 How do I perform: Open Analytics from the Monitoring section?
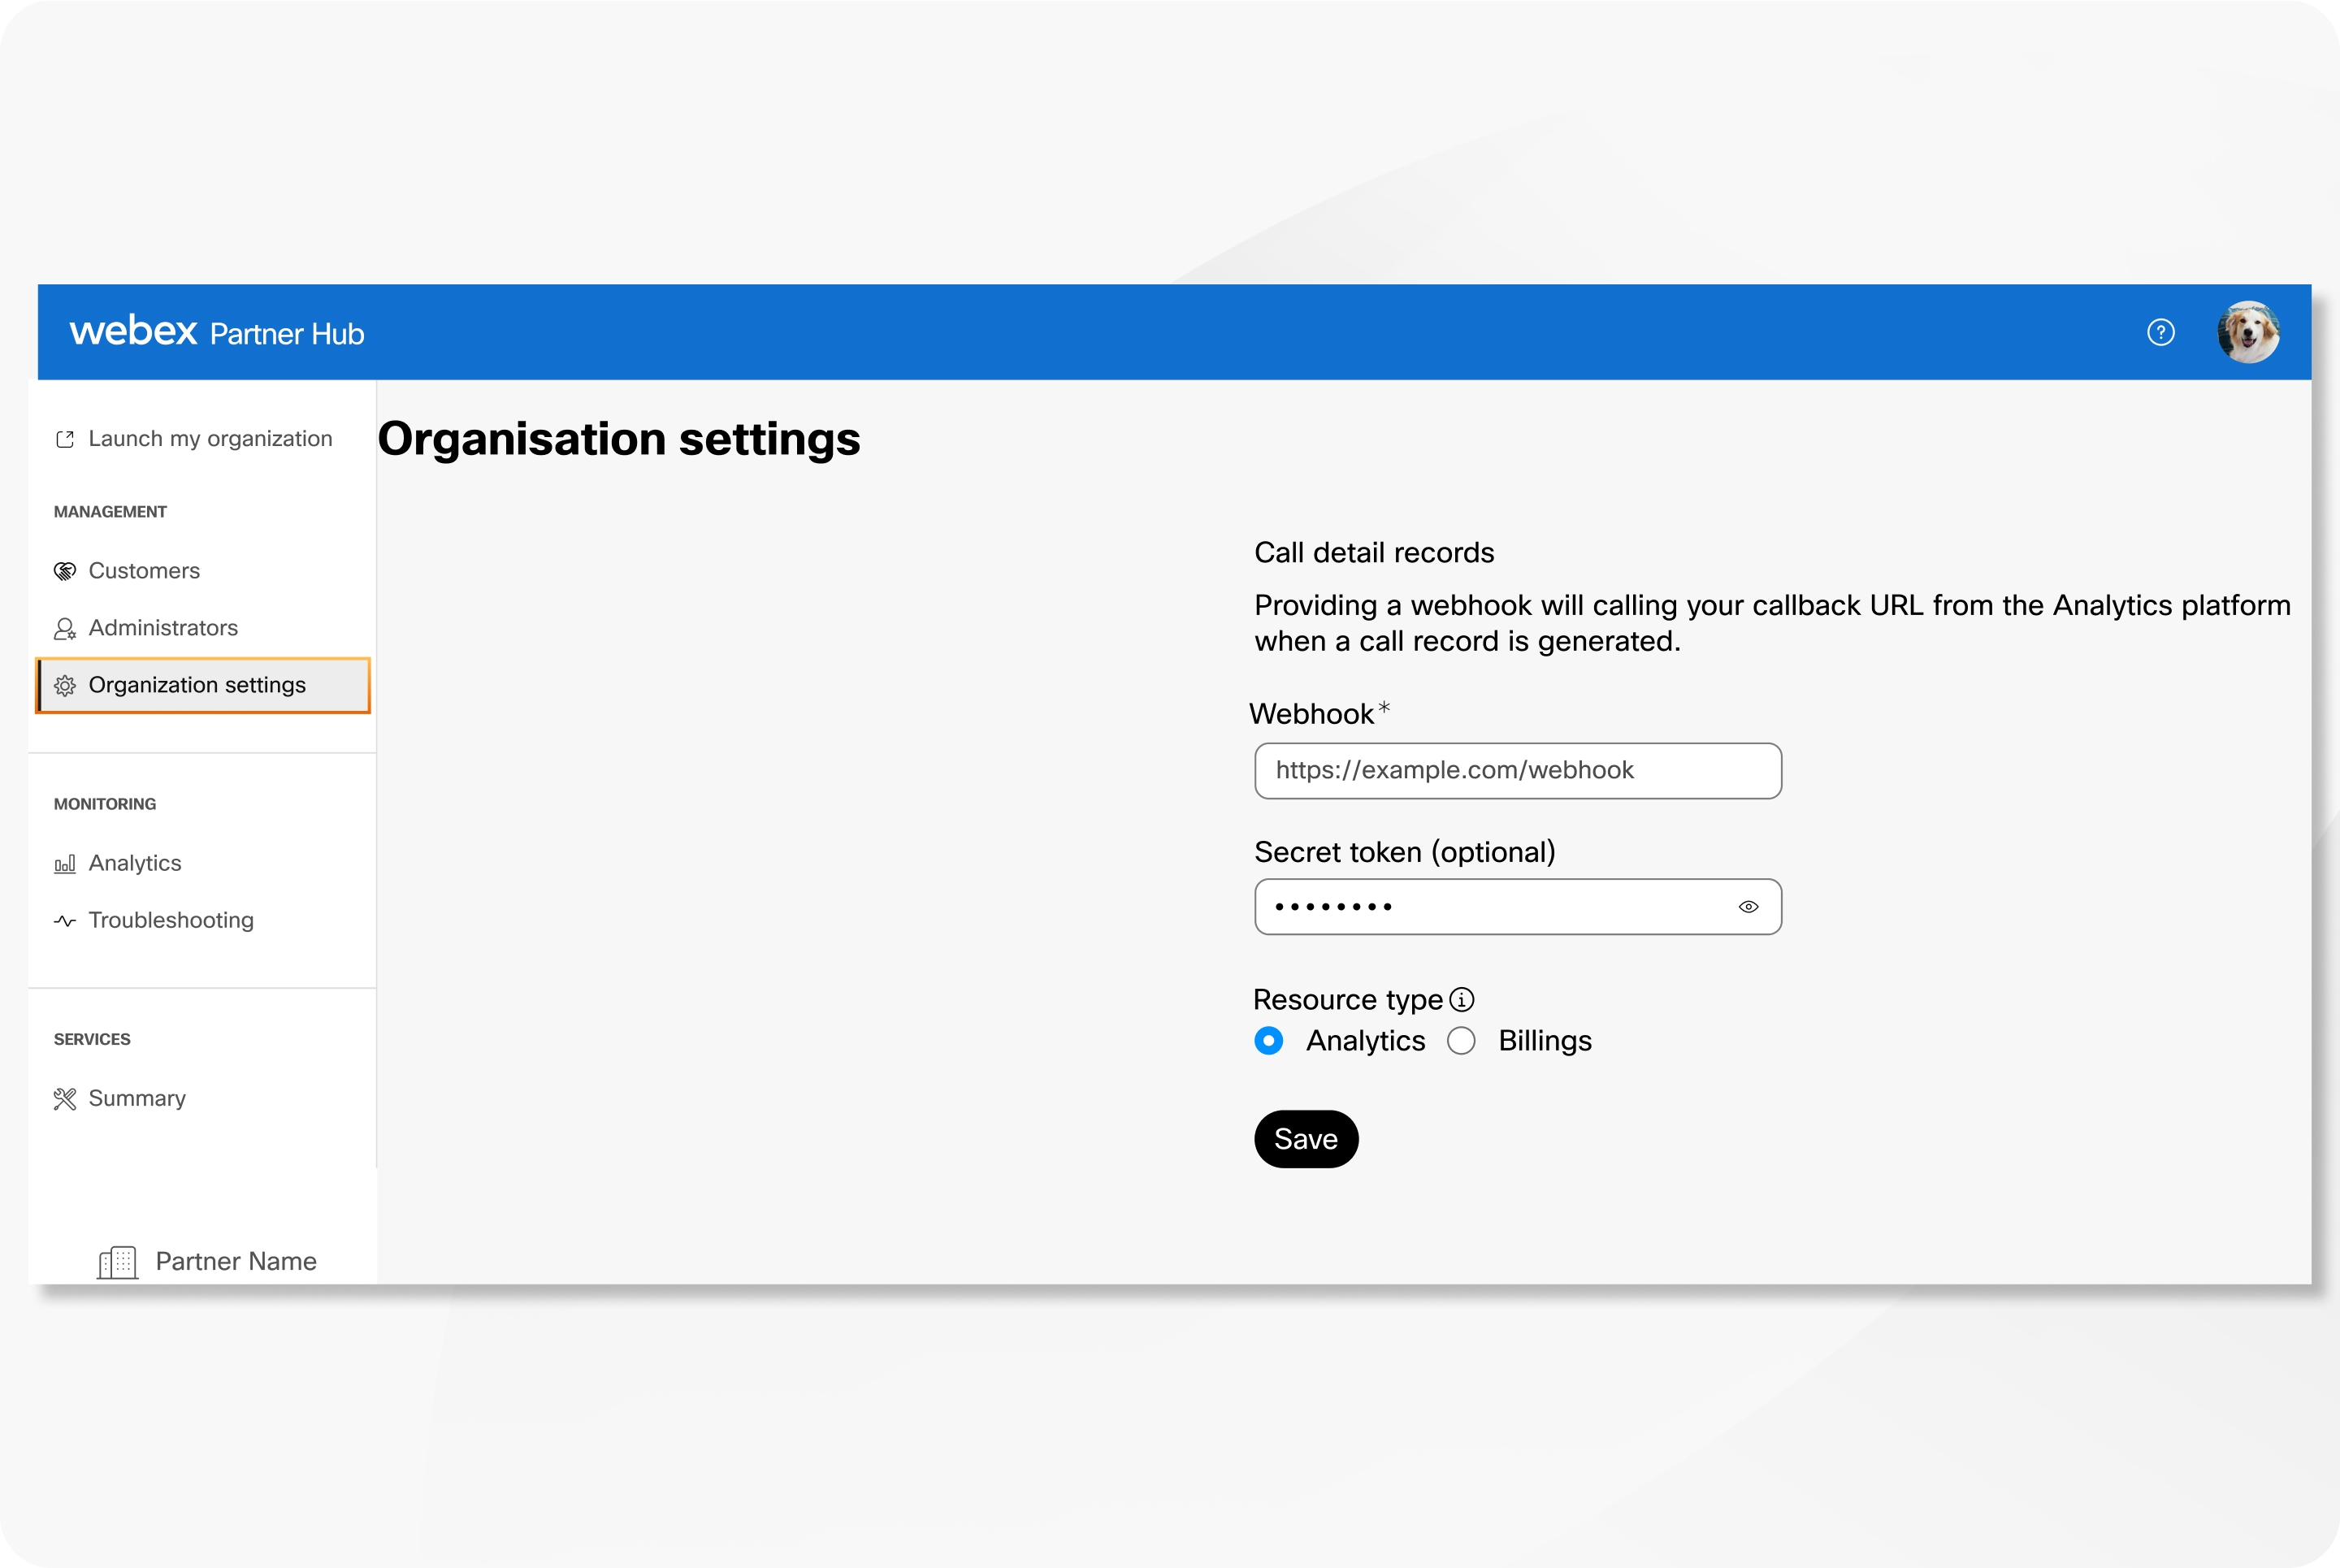coord(134,862)
